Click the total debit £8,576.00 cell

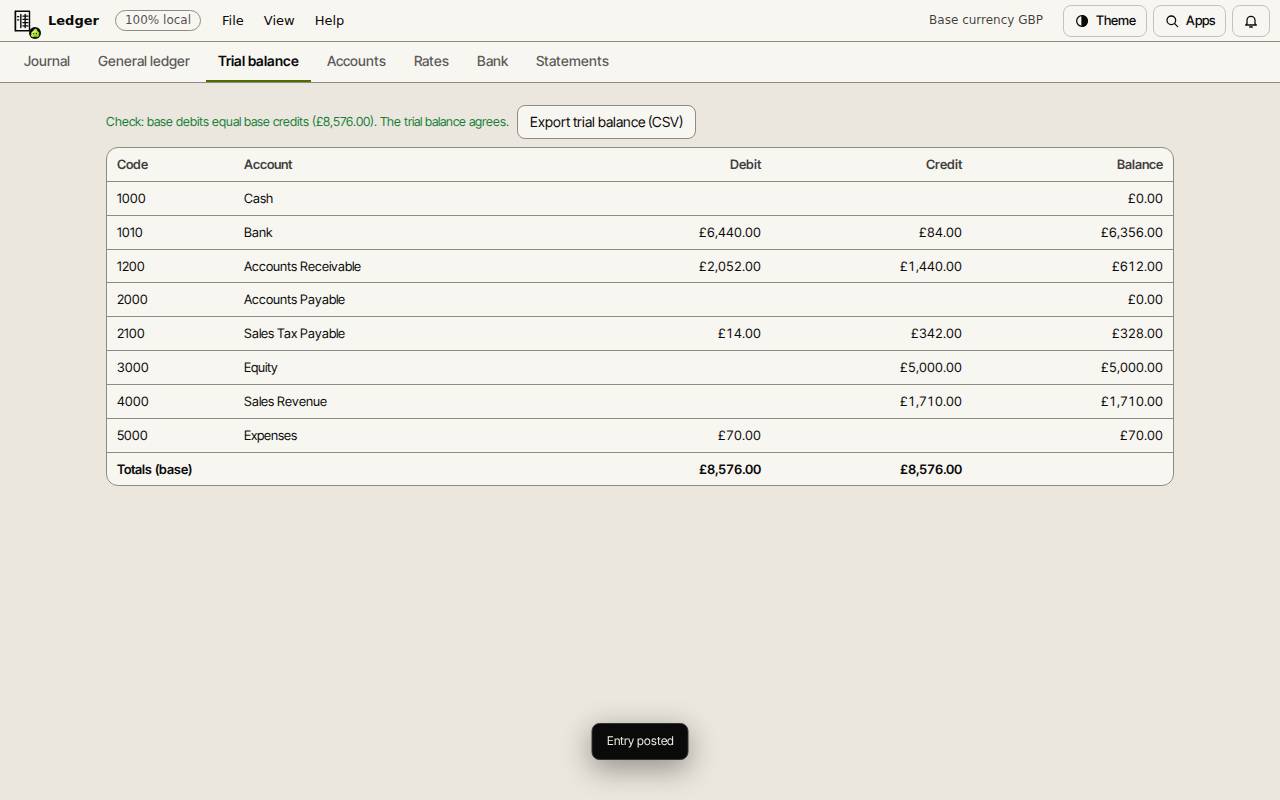730,469
